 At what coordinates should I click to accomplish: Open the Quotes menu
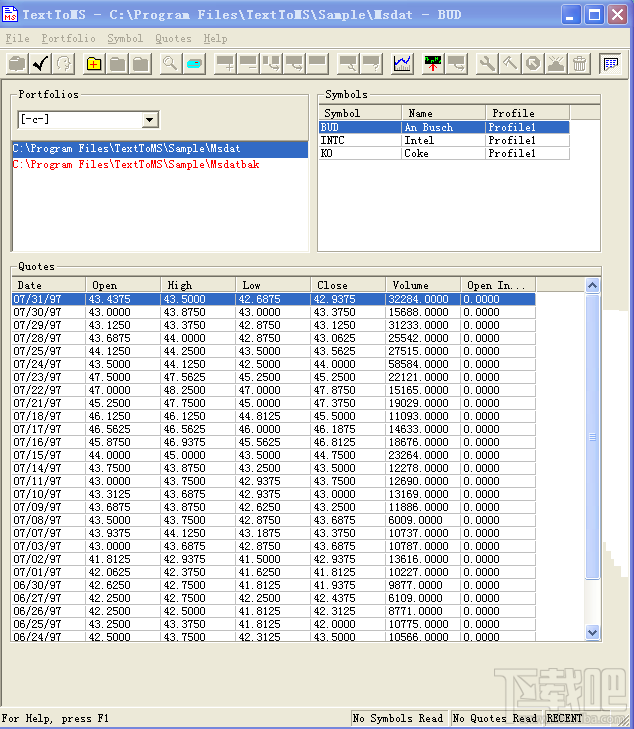pyautogui.click(x=173, y=38)
